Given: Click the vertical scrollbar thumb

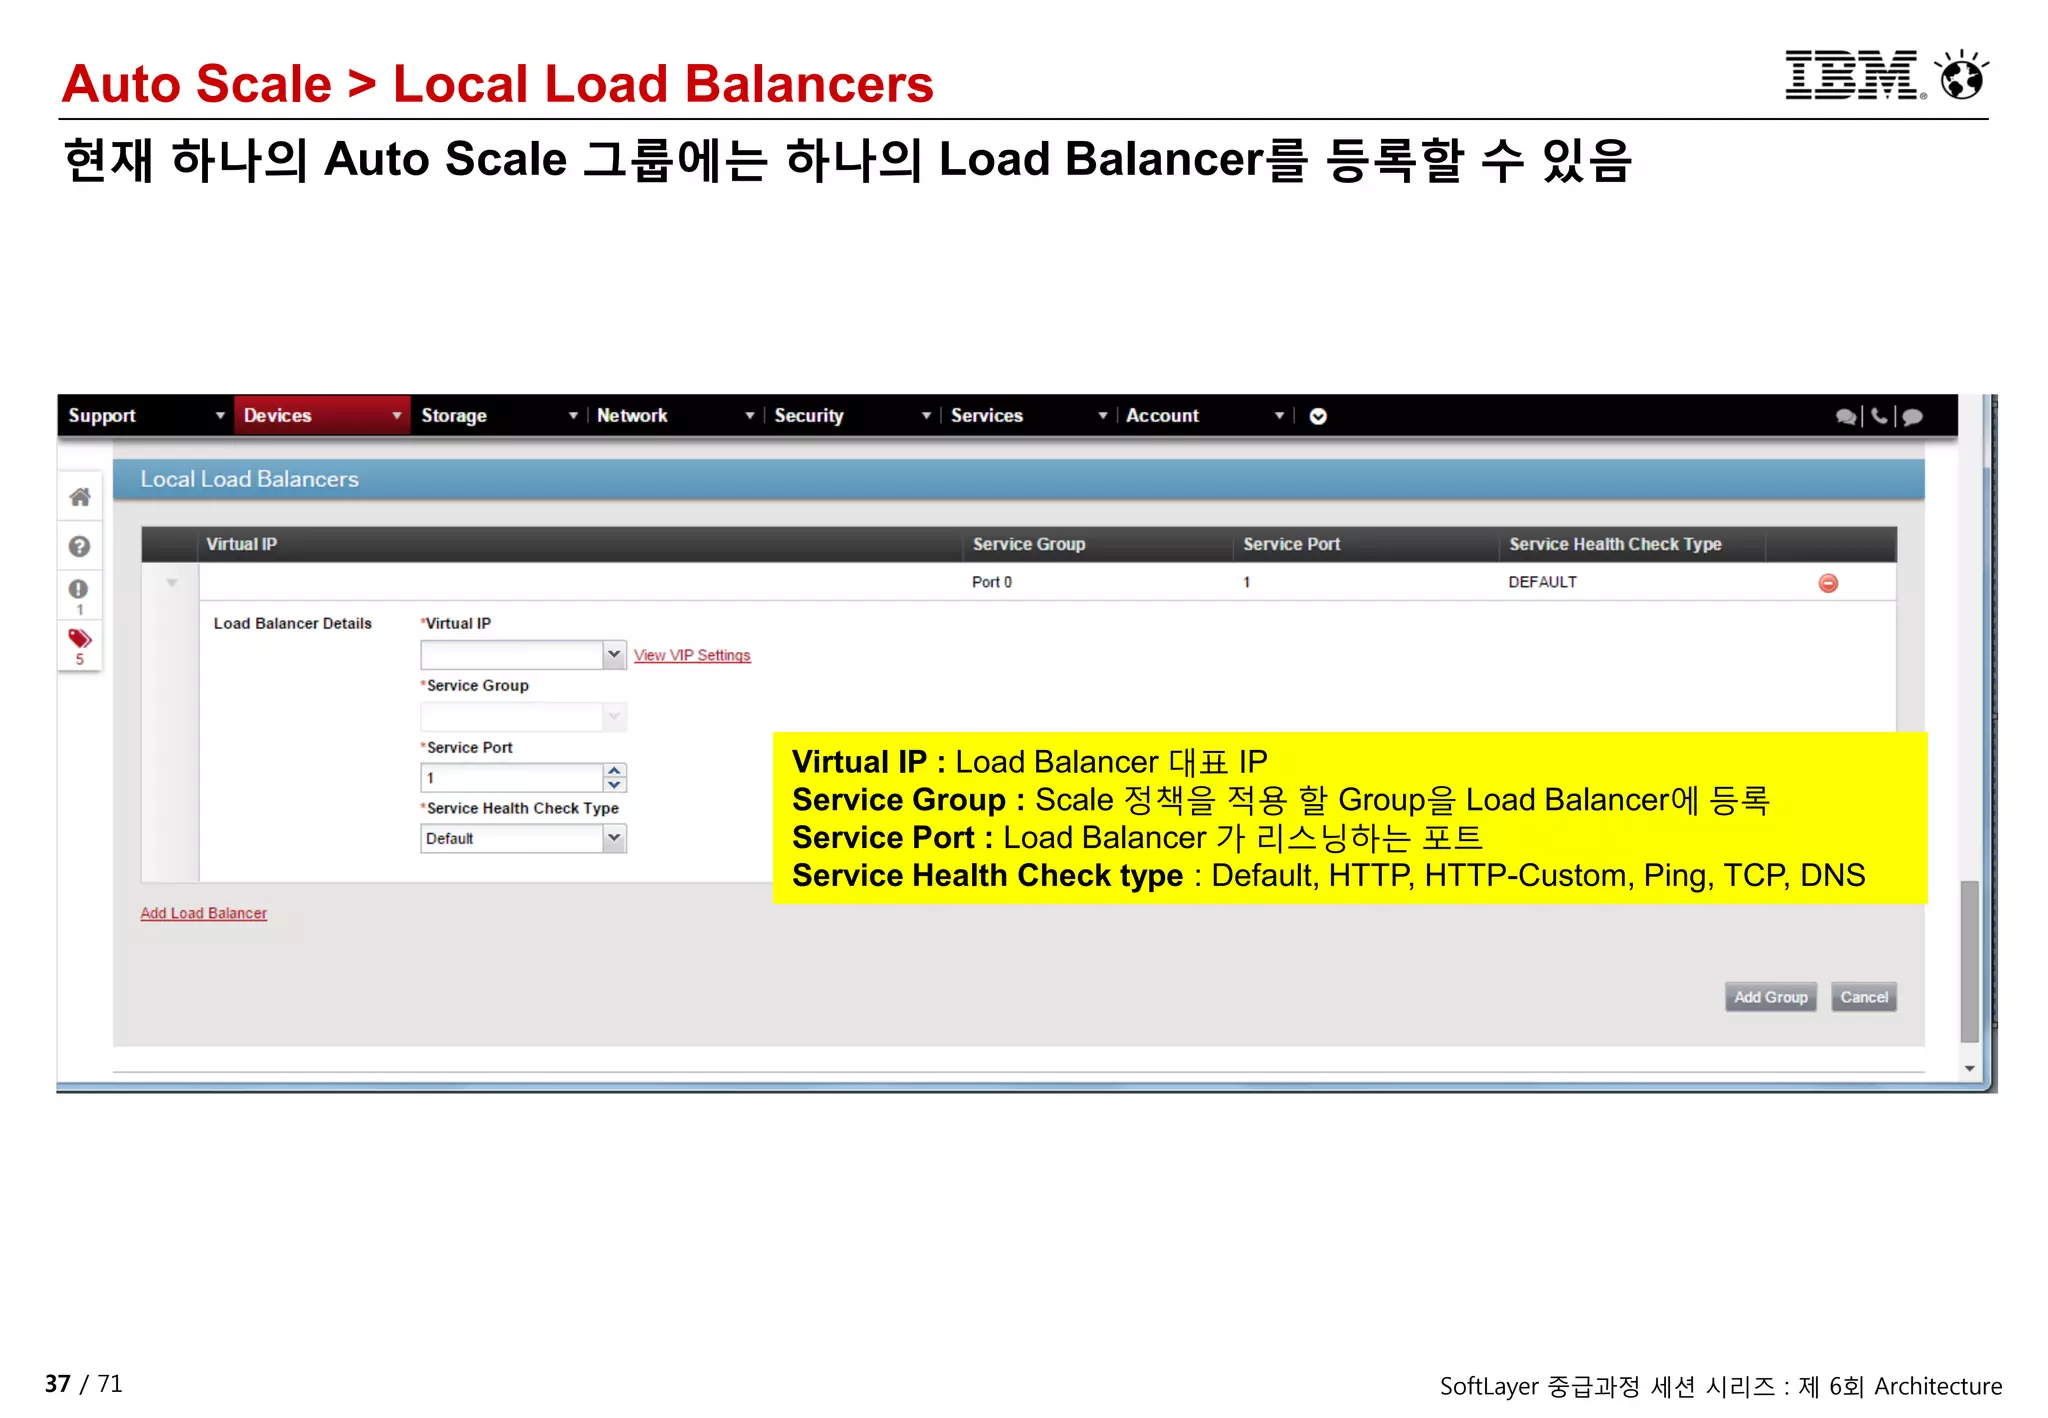Looking at the screenshot, I should [x=1969, y=960].
